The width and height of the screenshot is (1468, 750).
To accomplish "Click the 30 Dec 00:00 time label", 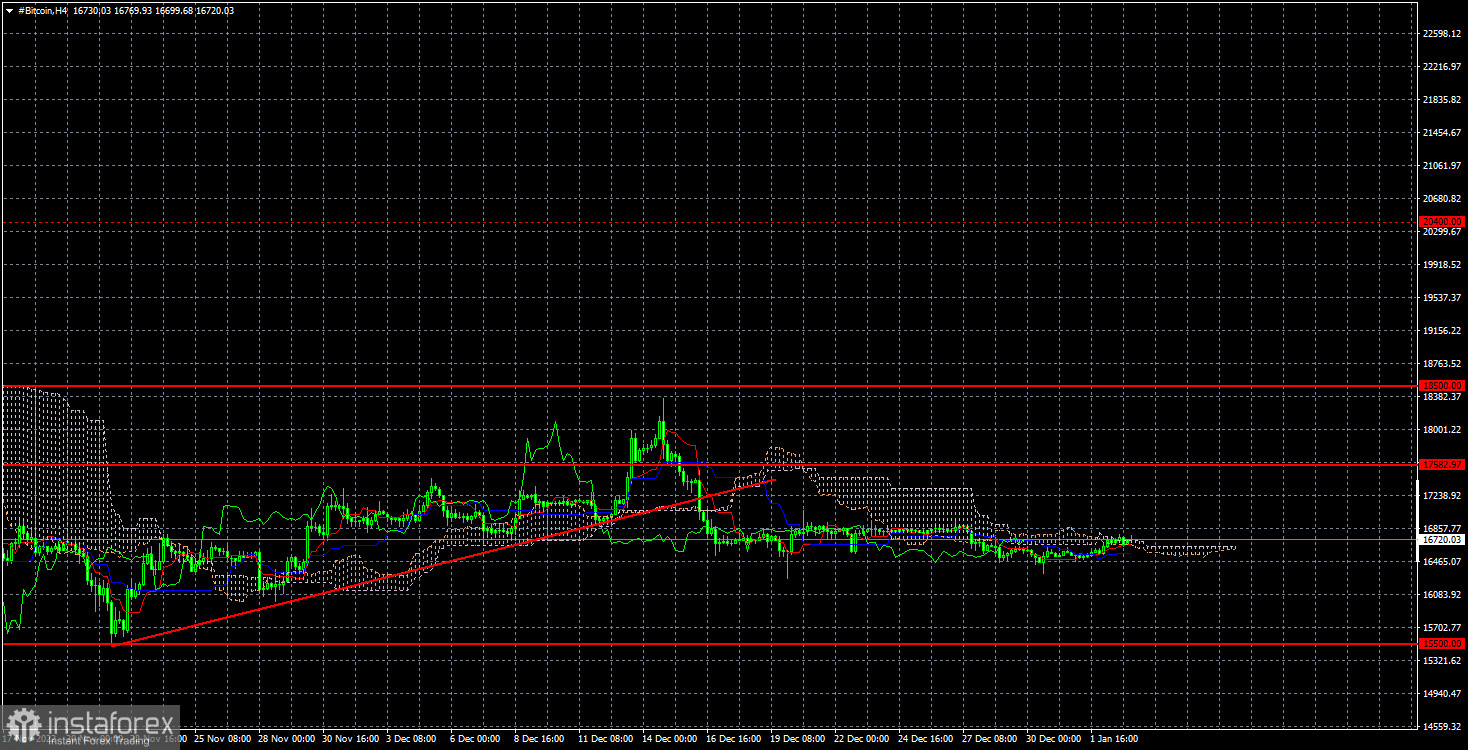I will [x=1053, y=739].
